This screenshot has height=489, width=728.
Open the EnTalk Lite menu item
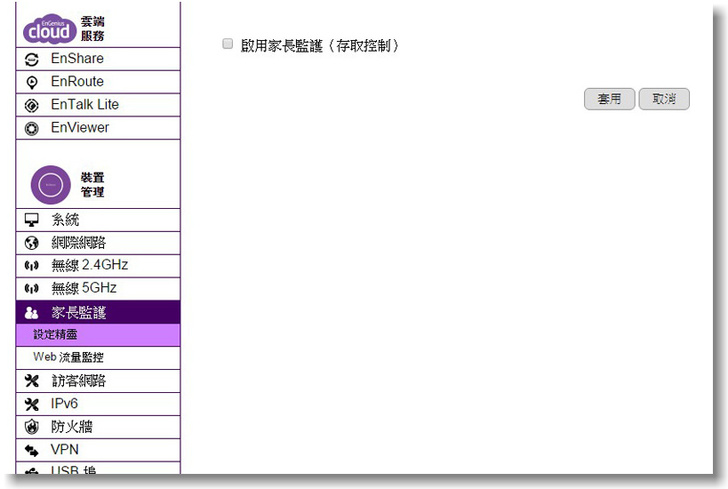[x=98, y=105]
